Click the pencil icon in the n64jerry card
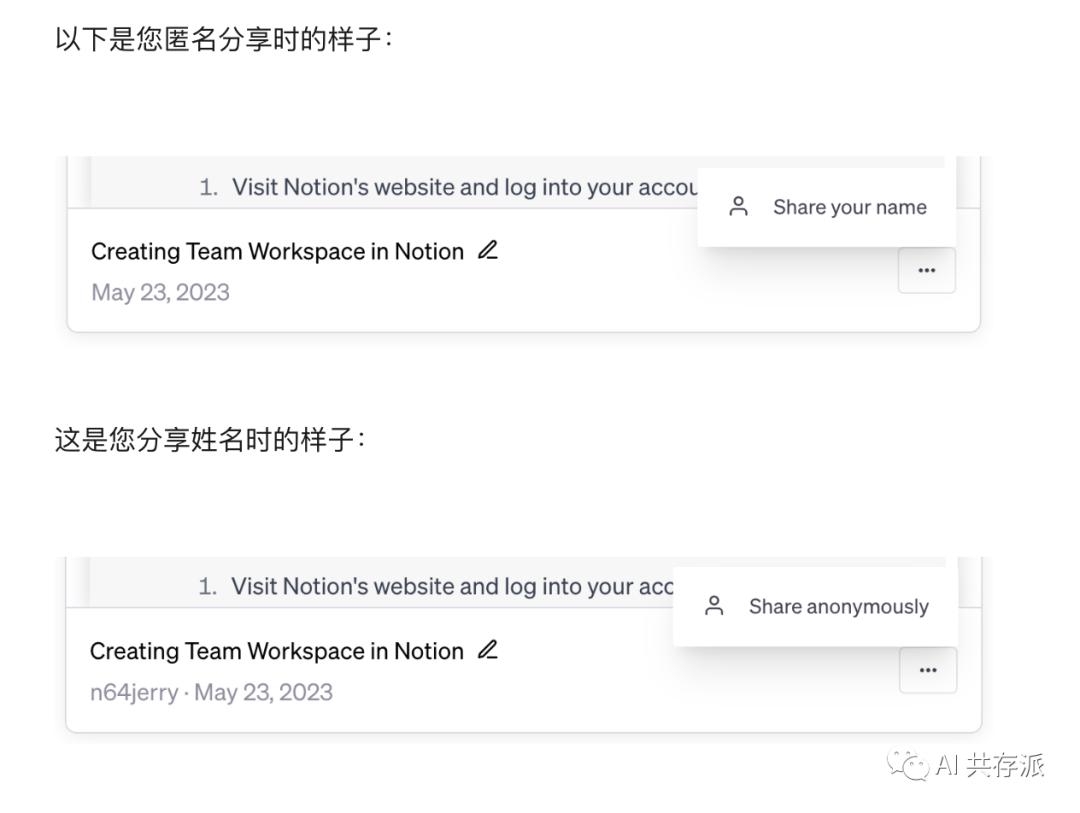The width and height of the screenshot is (1080, 813). tap(487, 651)
